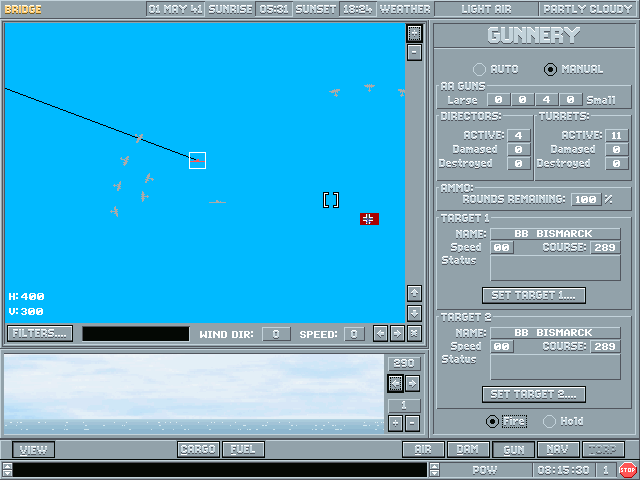Click the black filter text field
The image size is (640, 480).
(x=136, y=333)
